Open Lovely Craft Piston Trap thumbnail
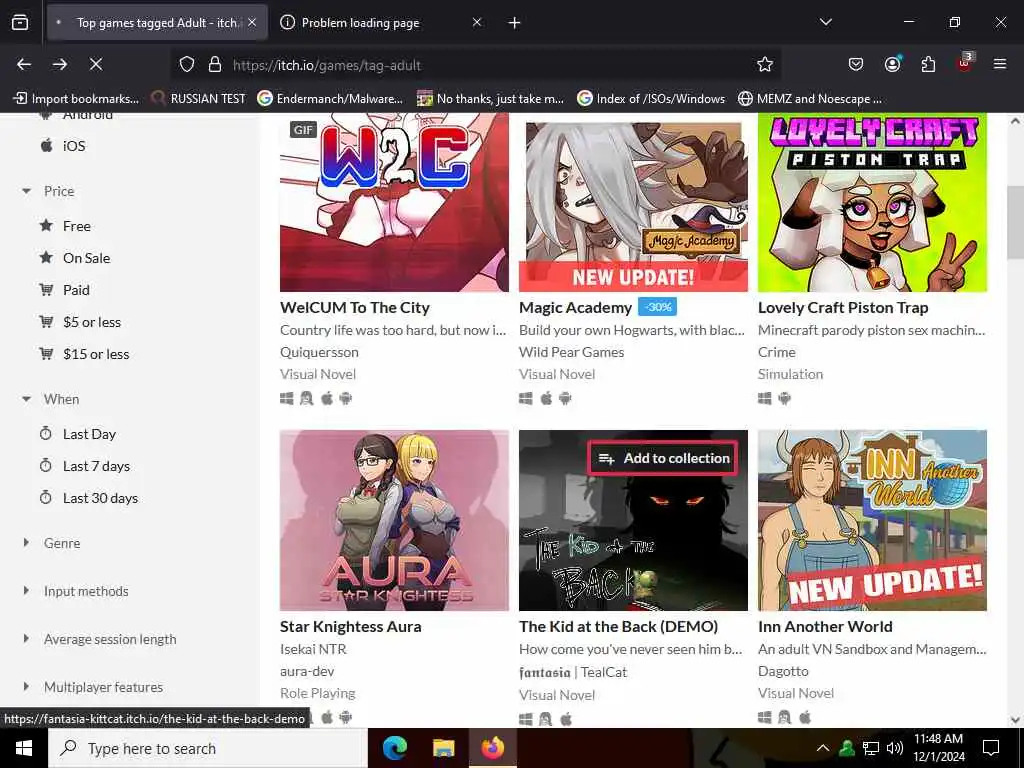 pyautogui.click(x=872, y=204)
